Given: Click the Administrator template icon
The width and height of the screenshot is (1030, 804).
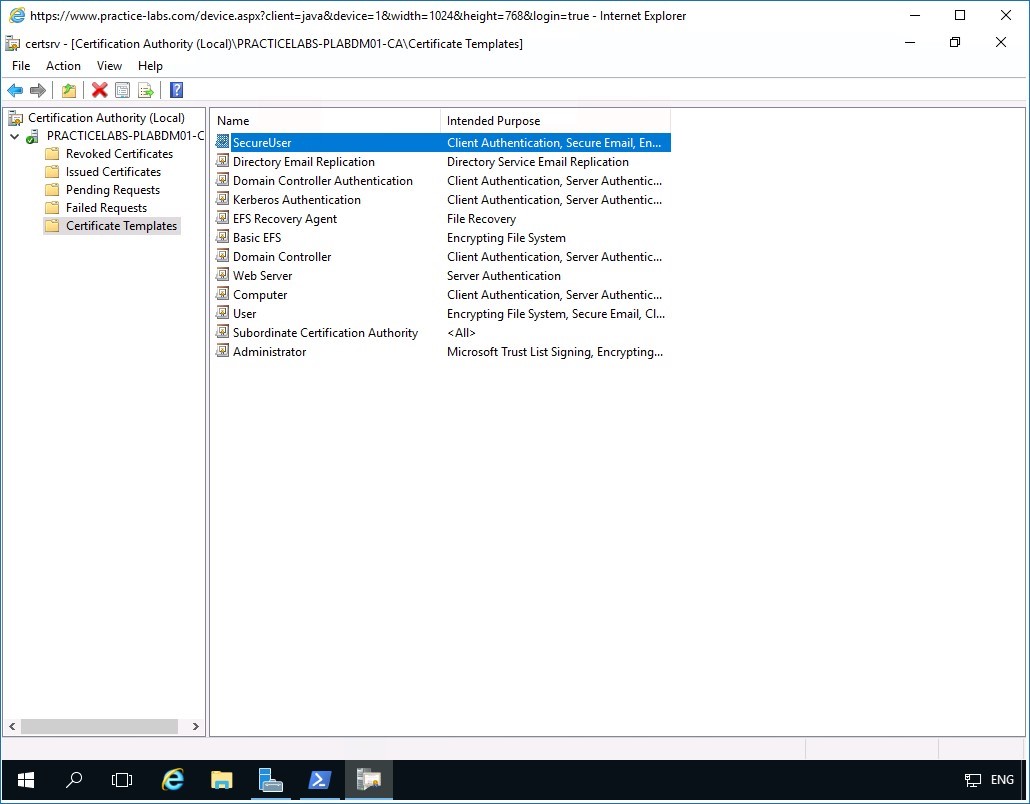Looking at the screenshot, I should pos(223,351).
